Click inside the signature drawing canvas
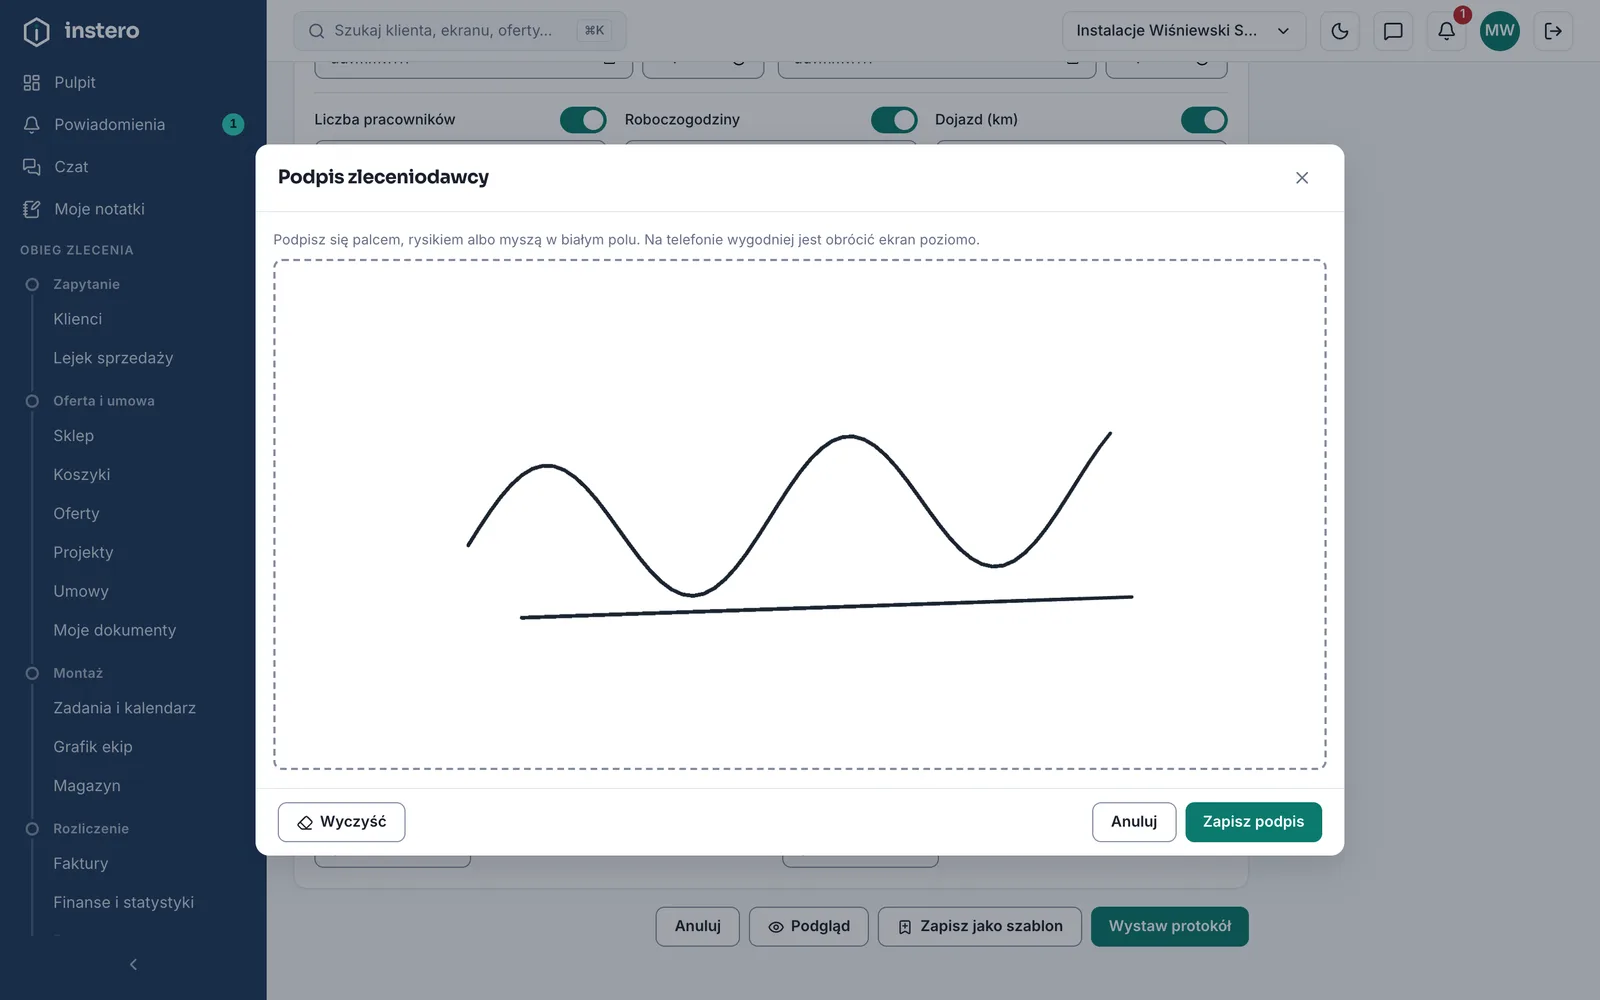 [x=800, y=514]
